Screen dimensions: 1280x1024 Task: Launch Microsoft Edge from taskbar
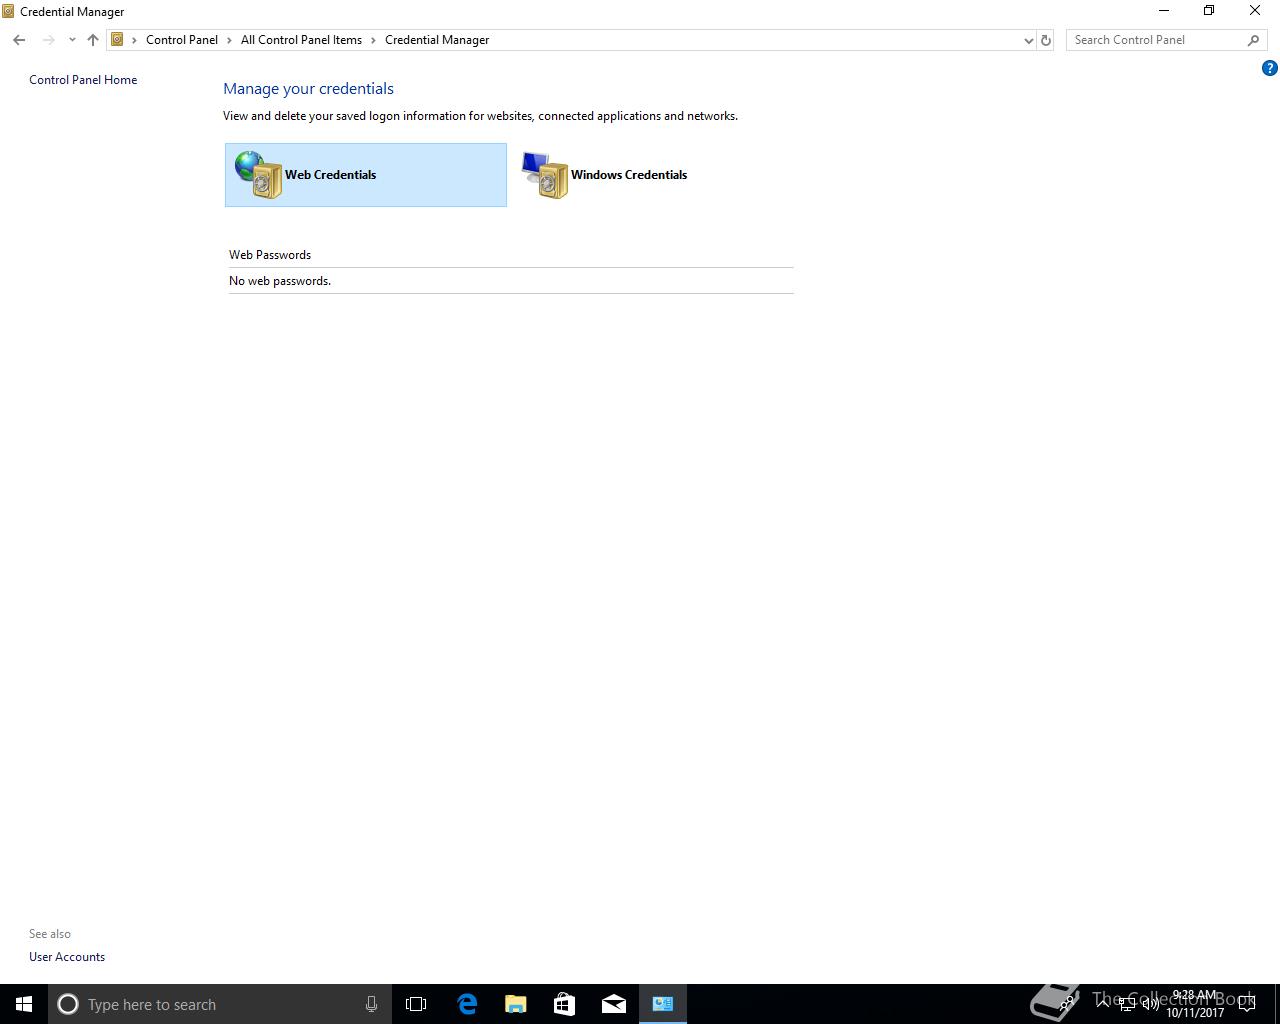(x=467, y=1004)
